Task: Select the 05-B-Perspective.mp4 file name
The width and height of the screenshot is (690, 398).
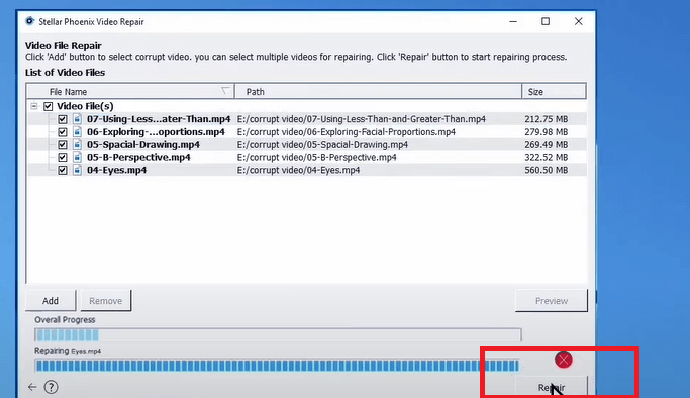Action: point(139,157)
